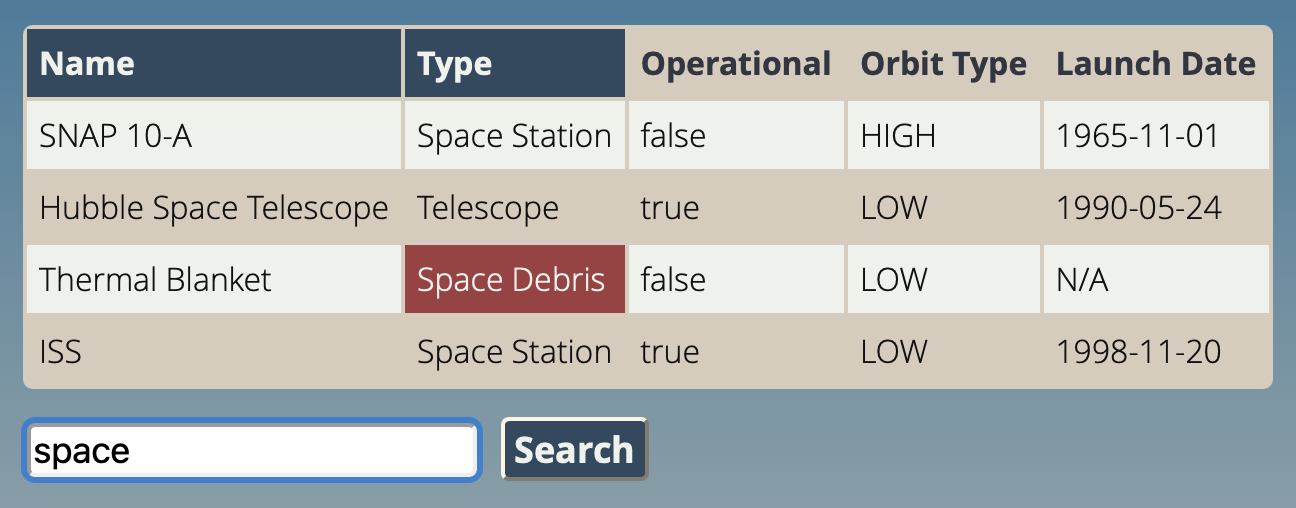The height and width of the screenshot is (508, 1296).
Task: Click the highlighted 'Space Debris' cell
Action: (x=515, y=279)
